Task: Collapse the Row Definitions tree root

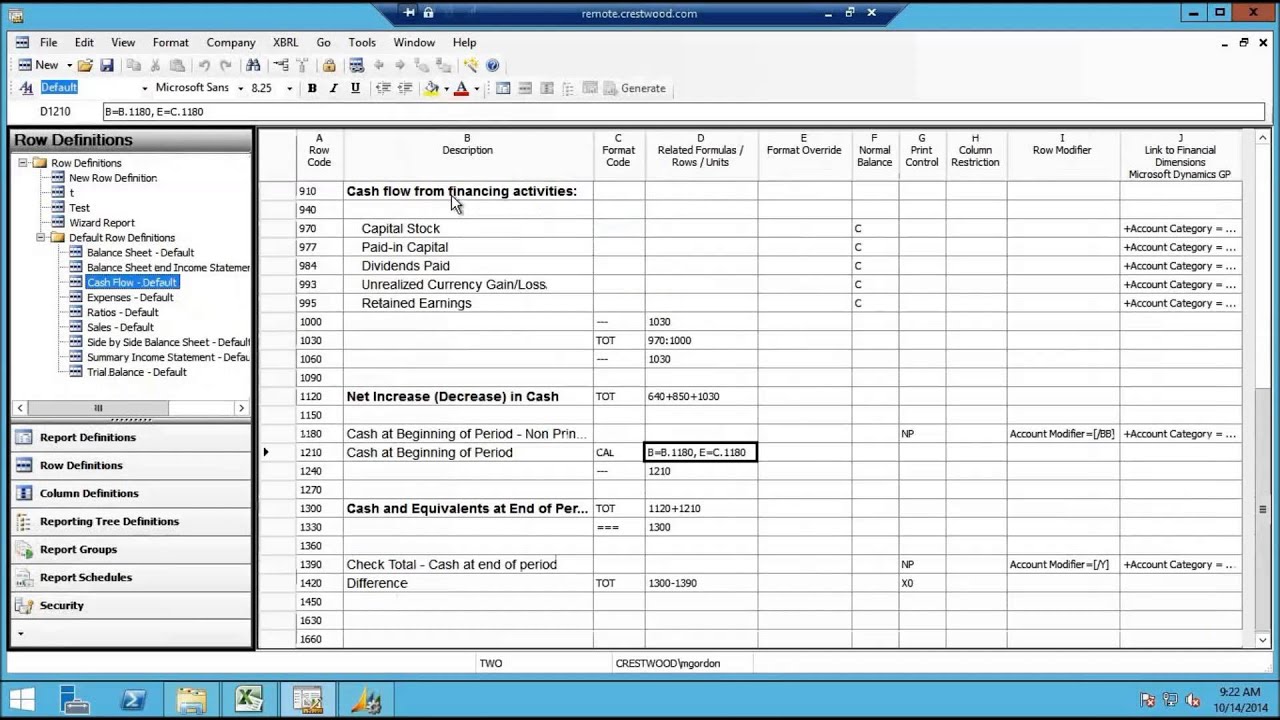Action: coord(23,163)
